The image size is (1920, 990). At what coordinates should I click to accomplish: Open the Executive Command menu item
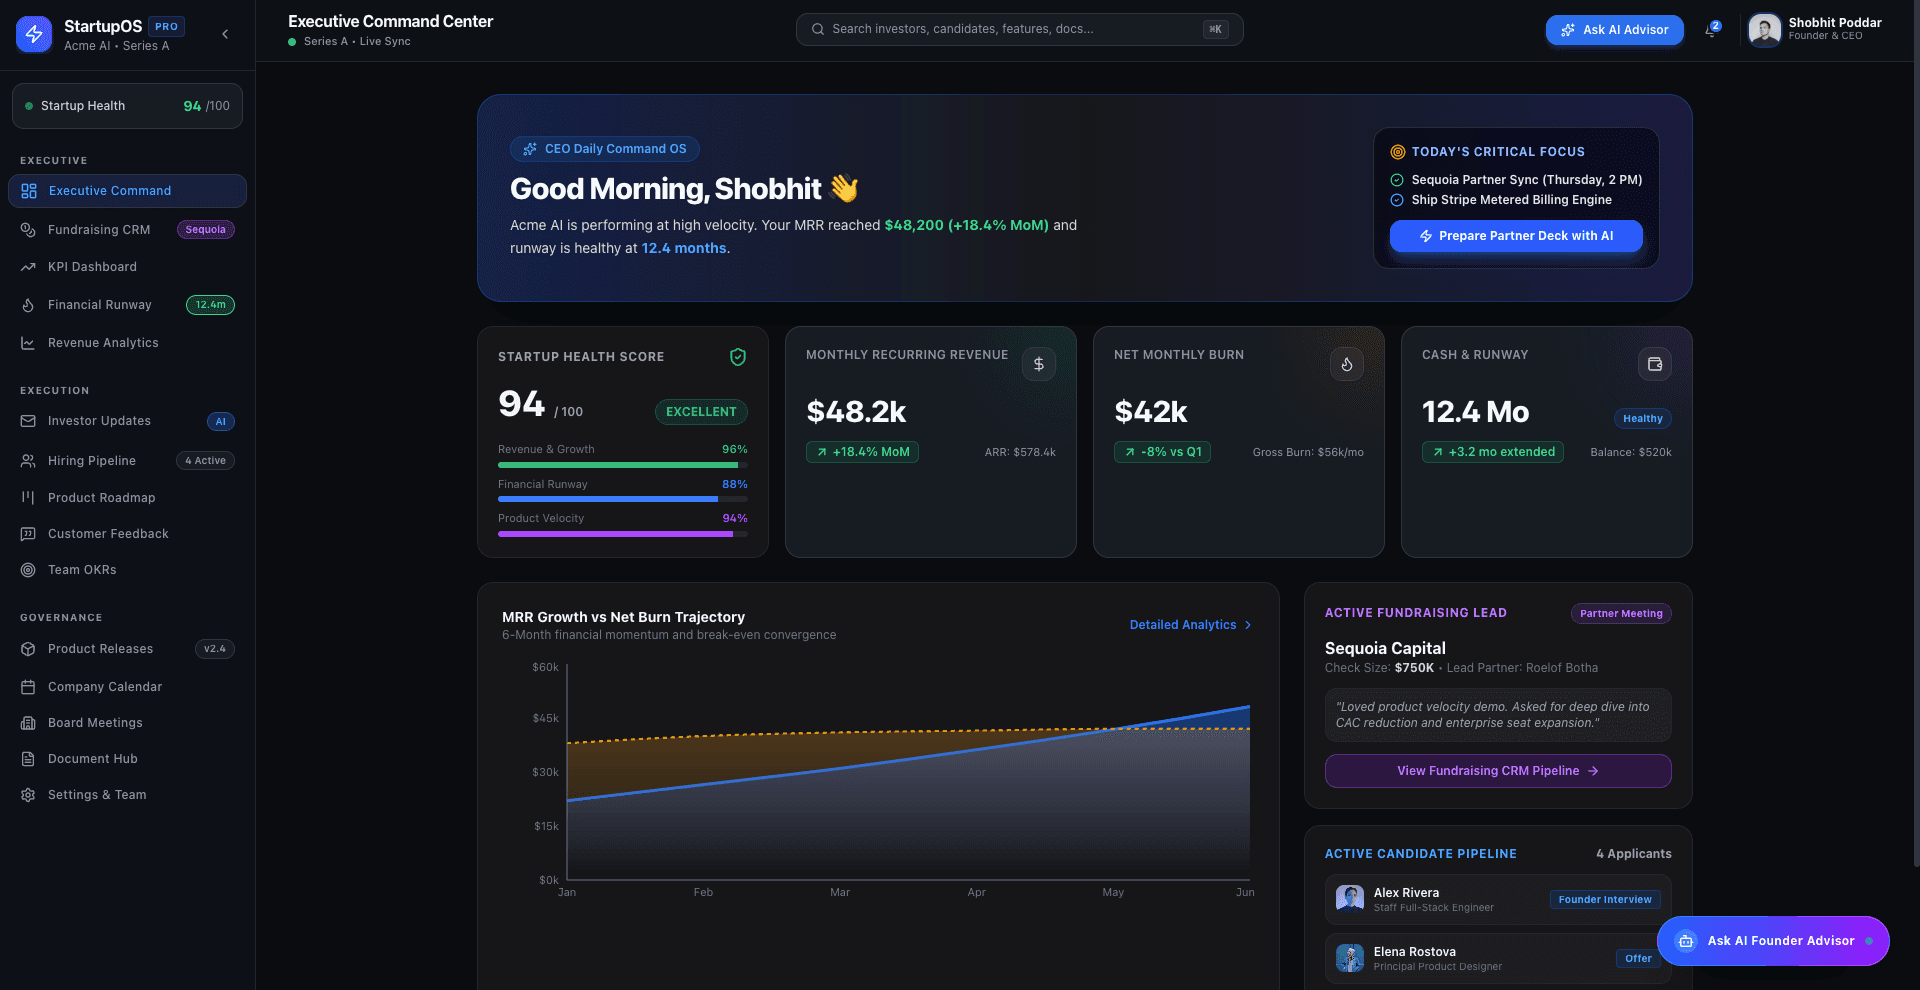tap(127, 191)
